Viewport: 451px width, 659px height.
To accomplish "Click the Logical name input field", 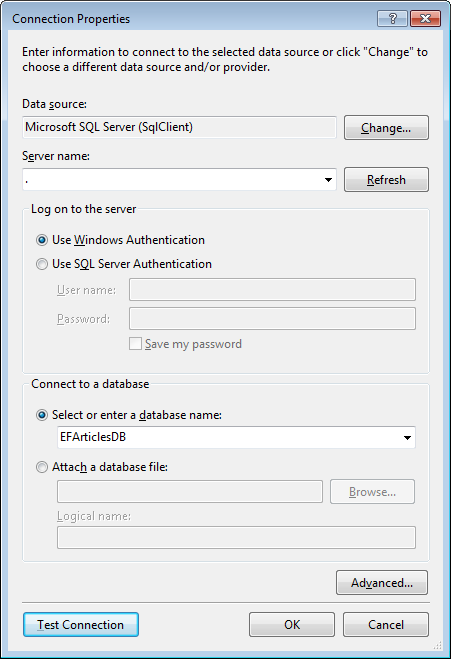I will [x=236, y=538].
